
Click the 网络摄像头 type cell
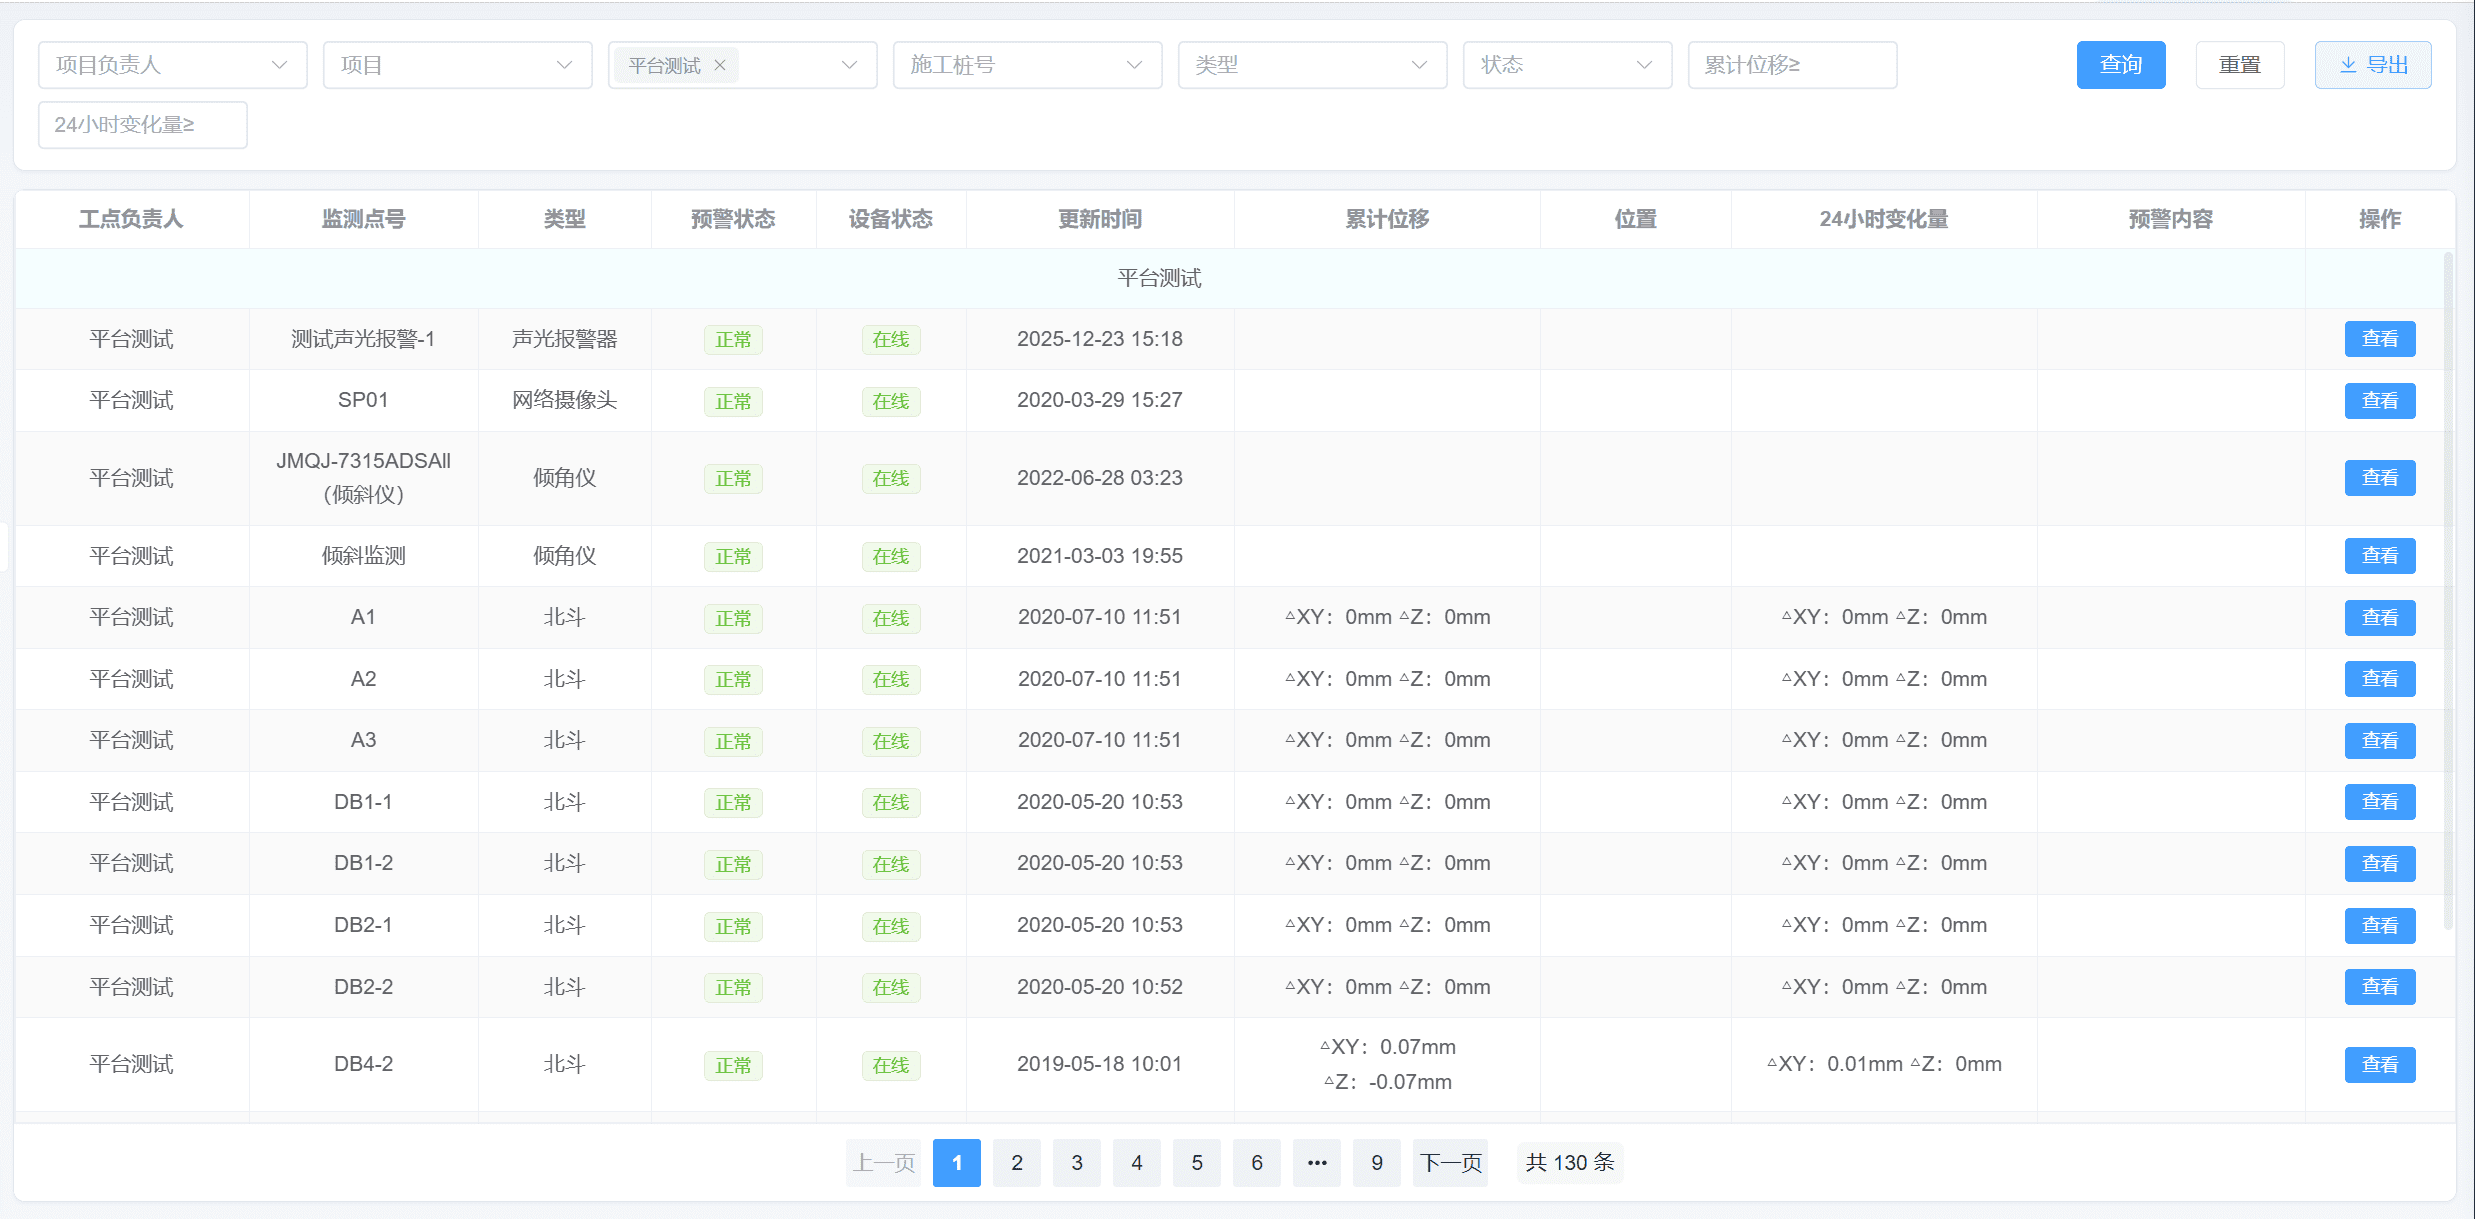tap(565, 400)
